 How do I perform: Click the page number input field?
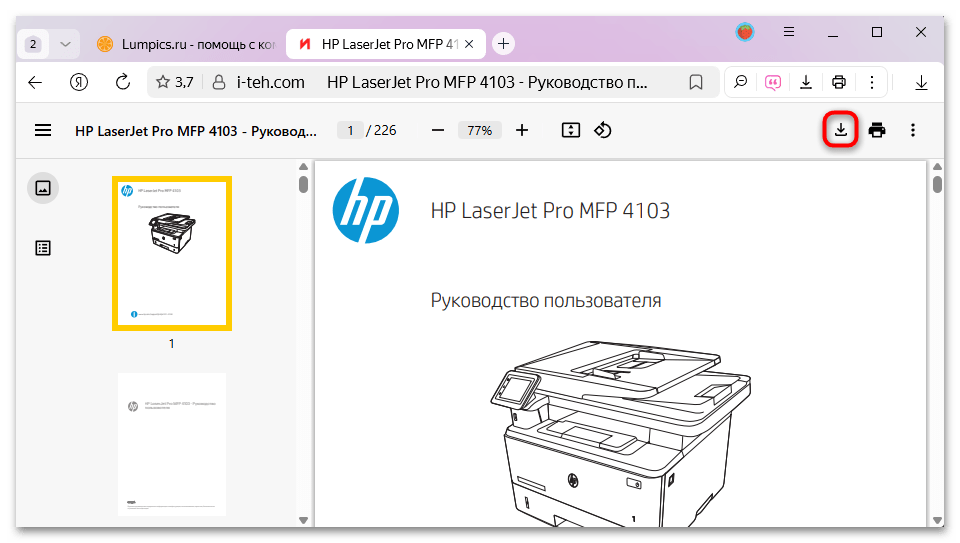350,130
